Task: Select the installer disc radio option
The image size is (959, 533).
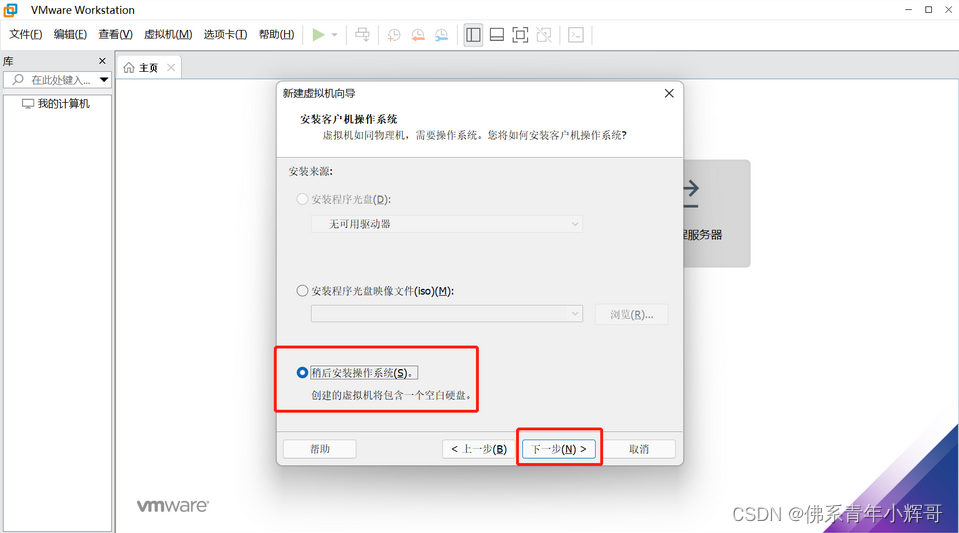Action: tap(302, 199)
